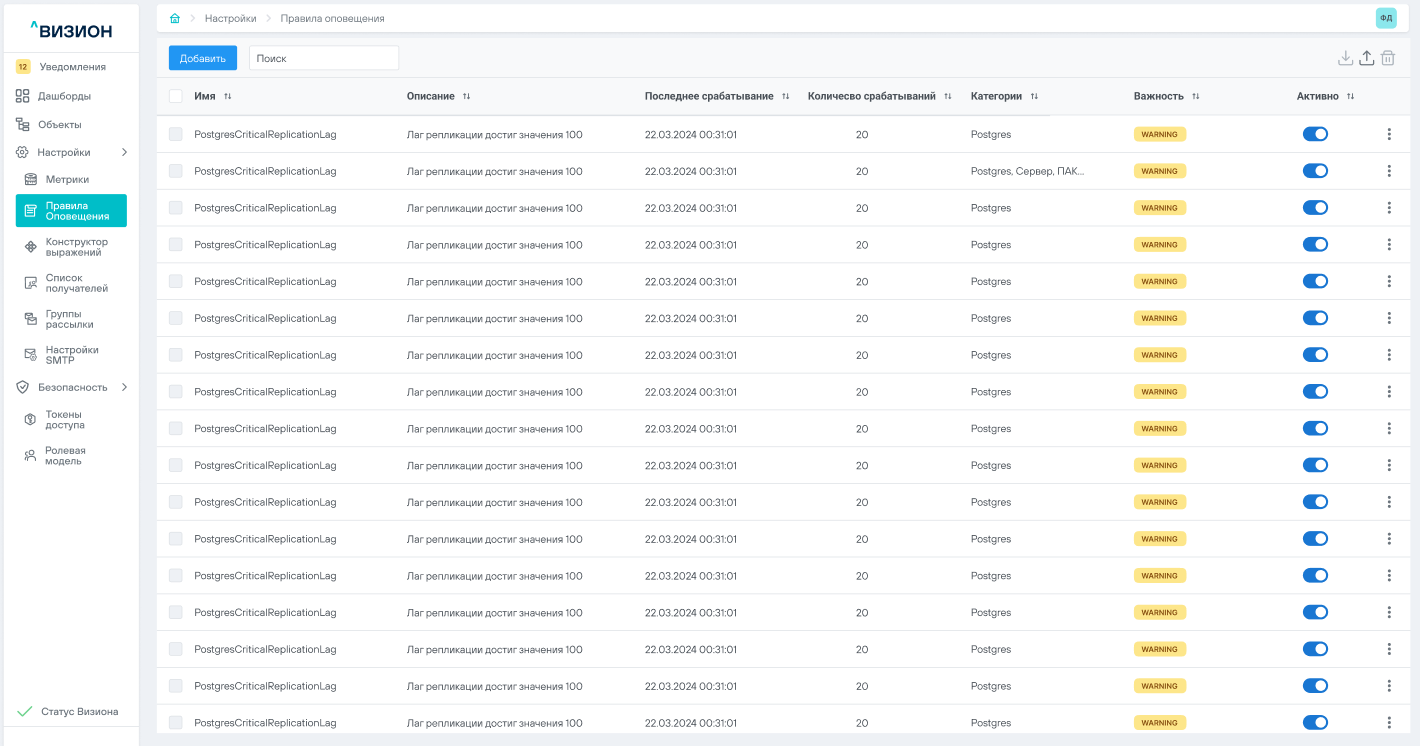Disable the Активно toggle in first row
This screenshot has height=746, width=1420.
[1315, 134]
